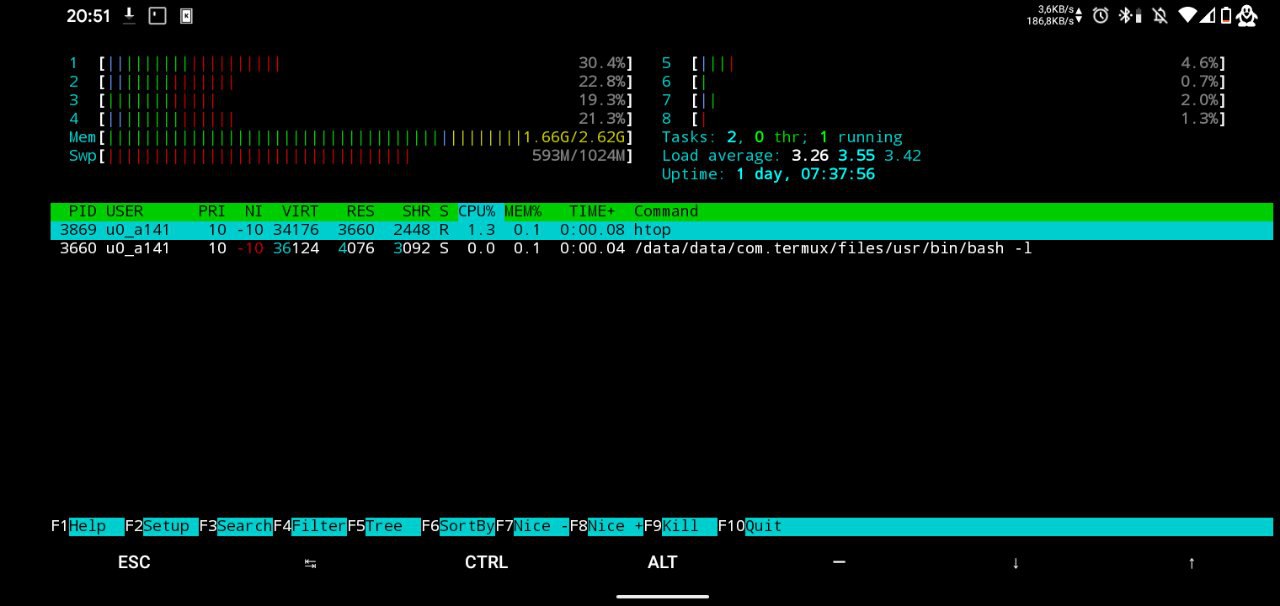Tap the ESC extra key

click(134, 562)
